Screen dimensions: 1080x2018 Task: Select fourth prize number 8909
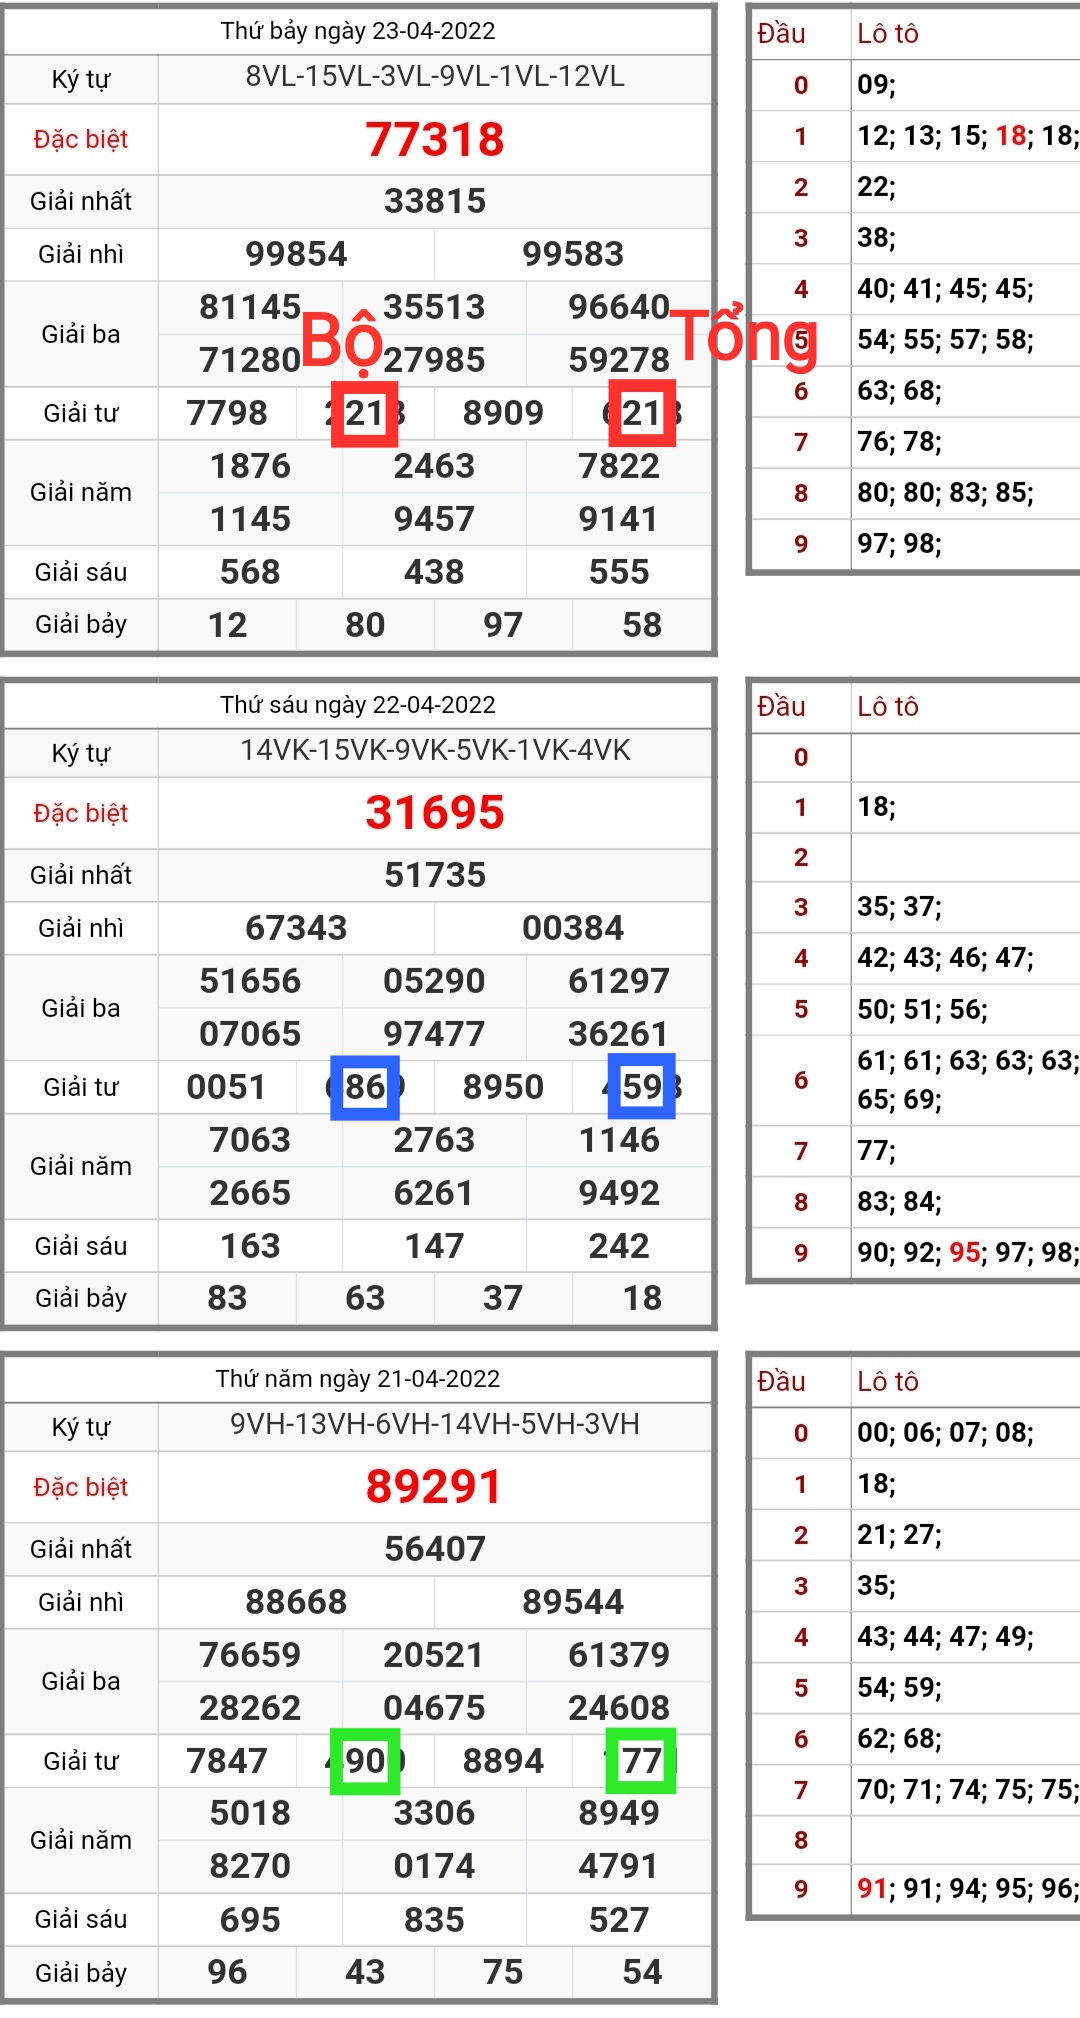pyautogui.click(x=503, y=413)
